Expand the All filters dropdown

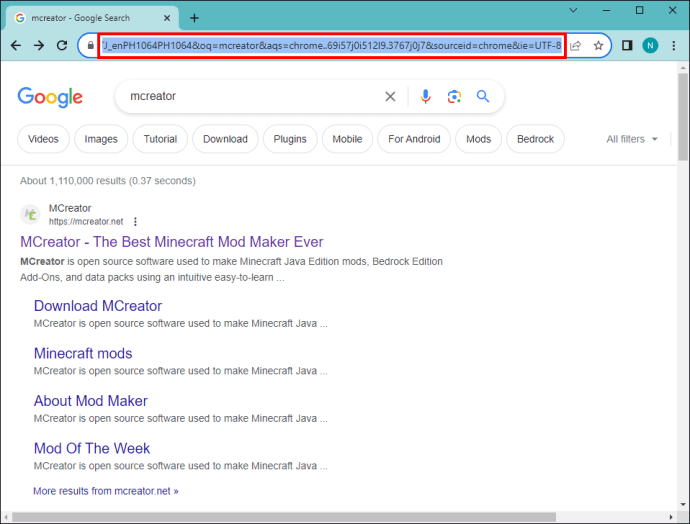point(632,139)
